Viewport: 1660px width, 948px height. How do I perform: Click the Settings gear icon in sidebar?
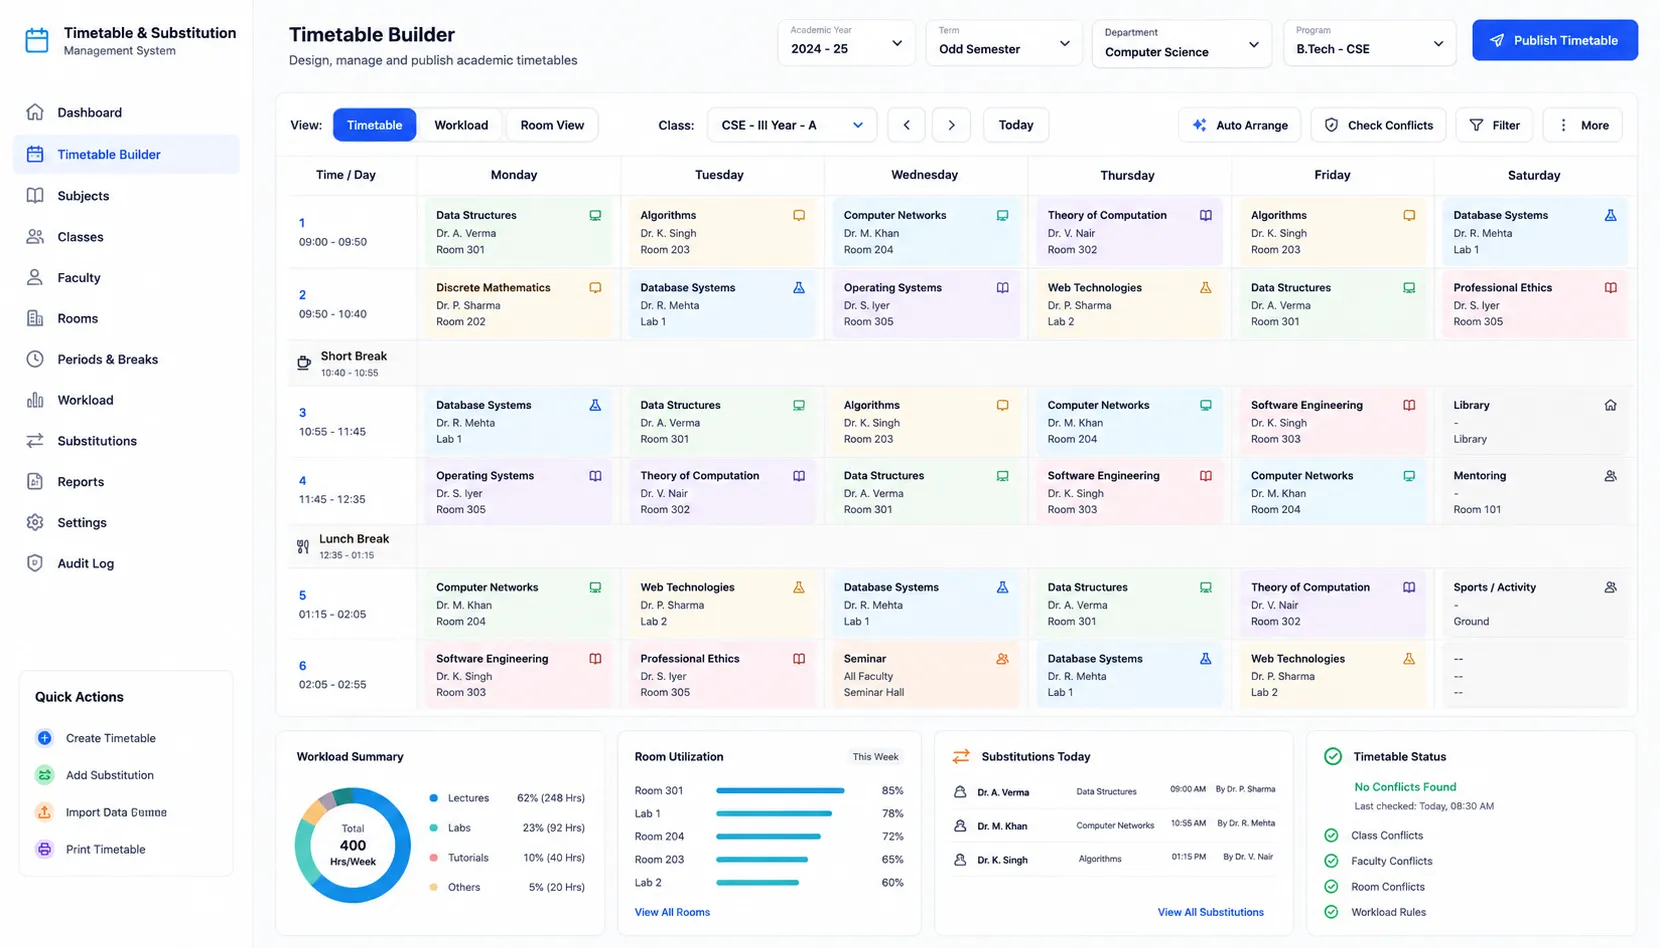[x=35, y=522]
